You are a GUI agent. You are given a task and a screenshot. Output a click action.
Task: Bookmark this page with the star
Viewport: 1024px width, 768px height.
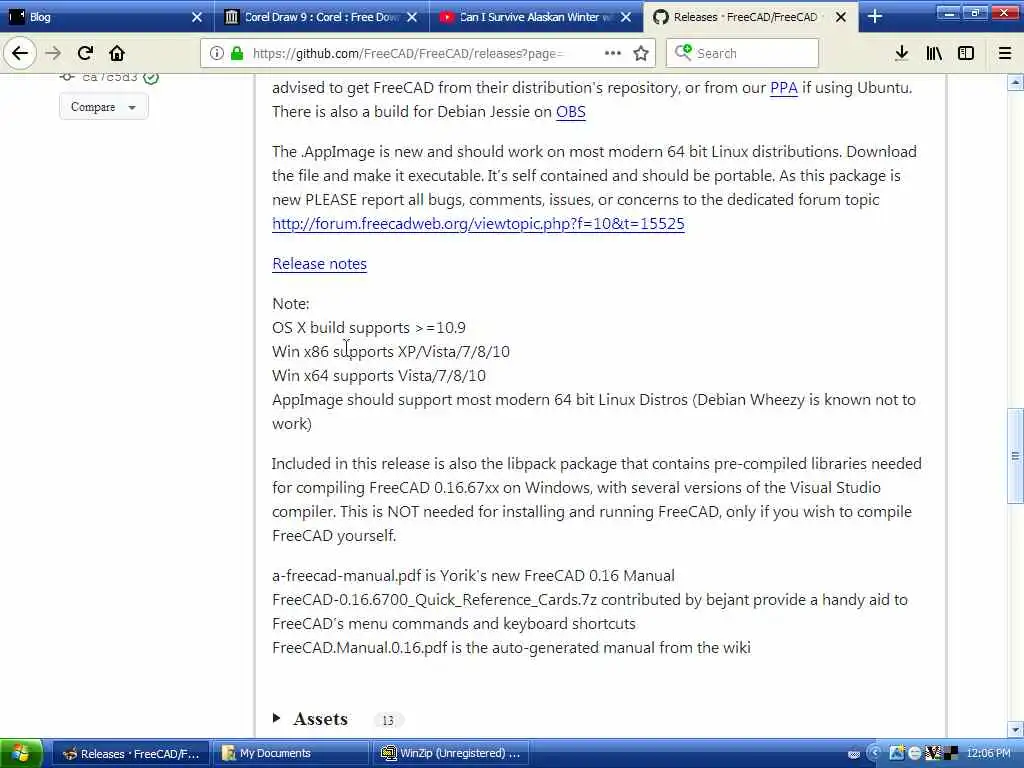[641, 54]
